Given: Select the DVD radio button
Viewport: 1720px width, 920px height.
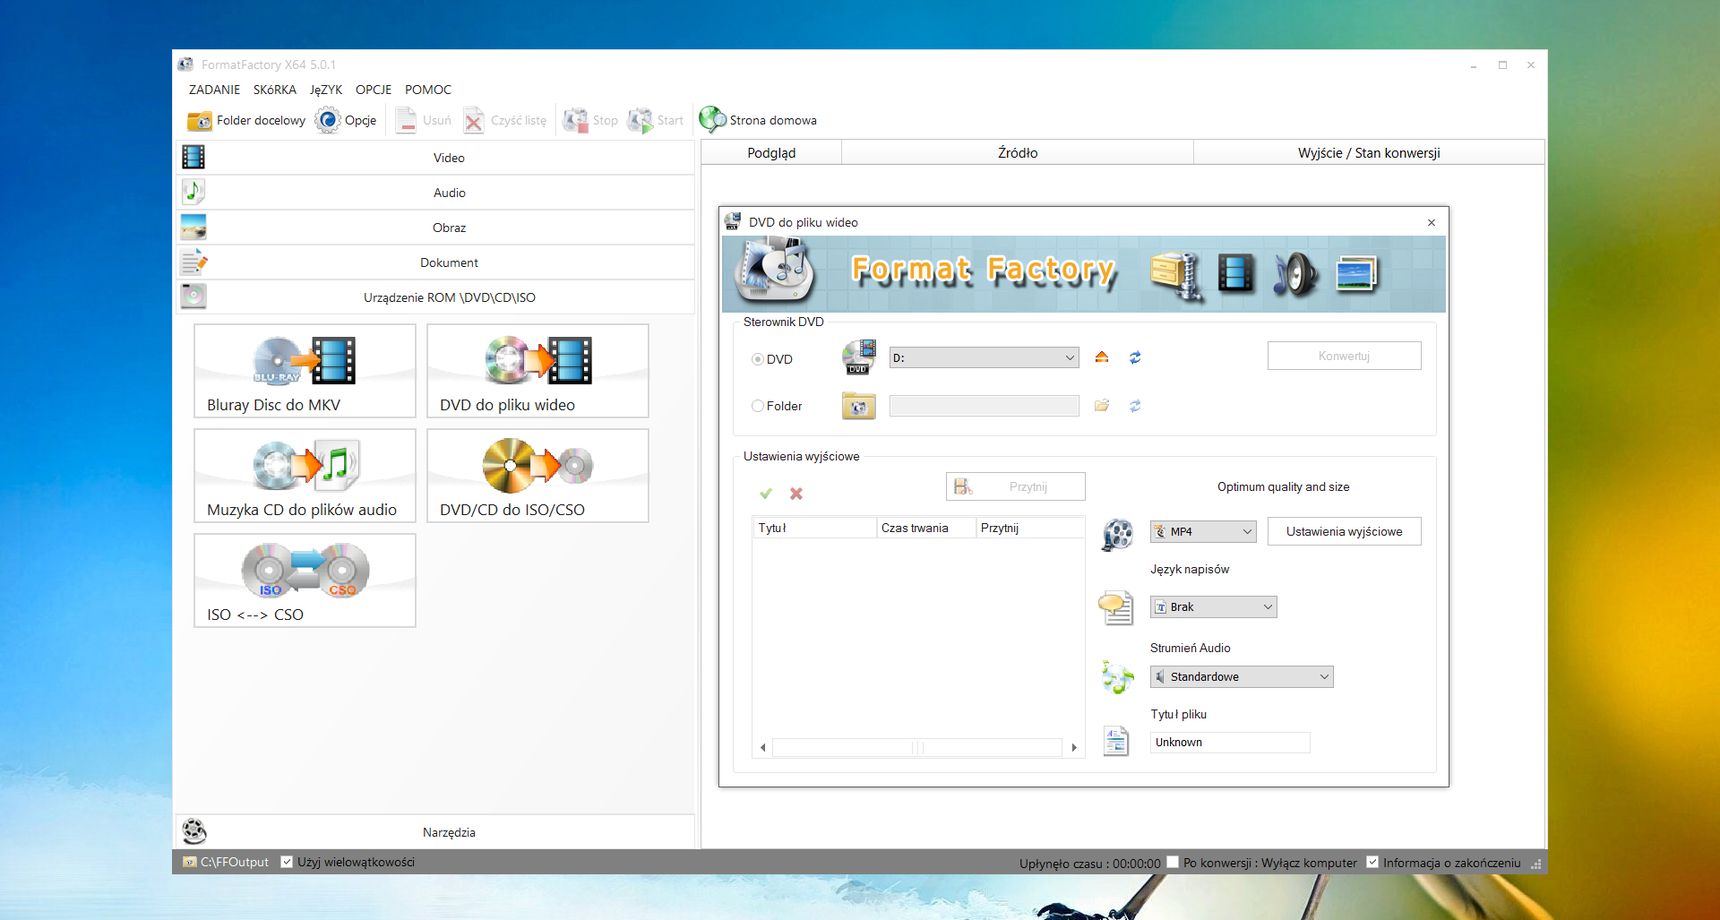Looking at the screenshot, I should click(x=758, y=359).
